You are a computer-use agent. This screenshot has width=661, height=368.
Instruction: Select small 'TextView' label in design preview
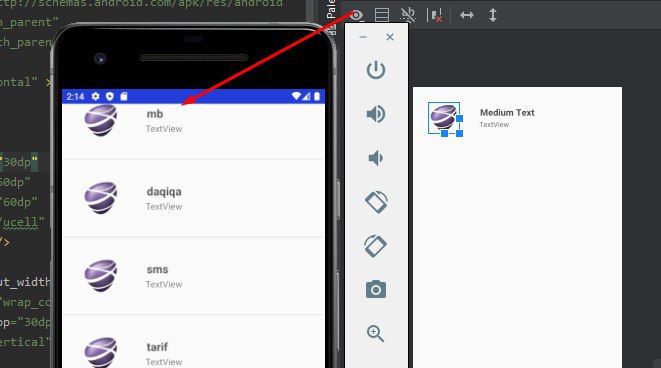(x=494, y=125)
